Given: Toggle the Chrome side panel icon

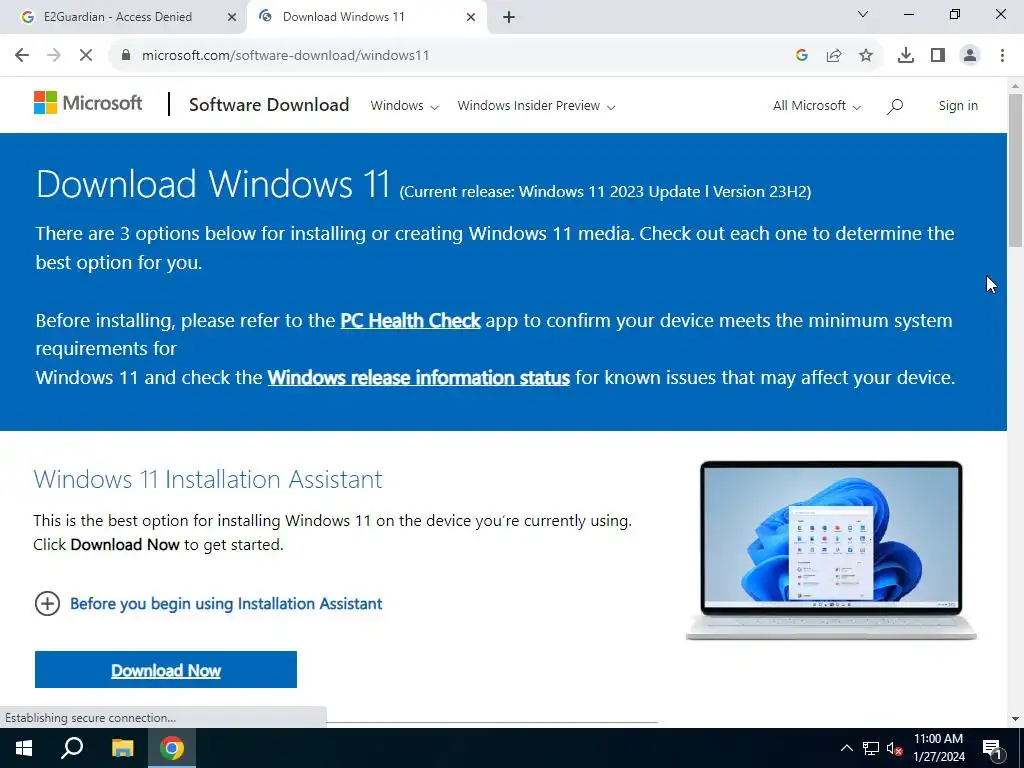Looking at the screenshot, I should click(x=938, y=55).
